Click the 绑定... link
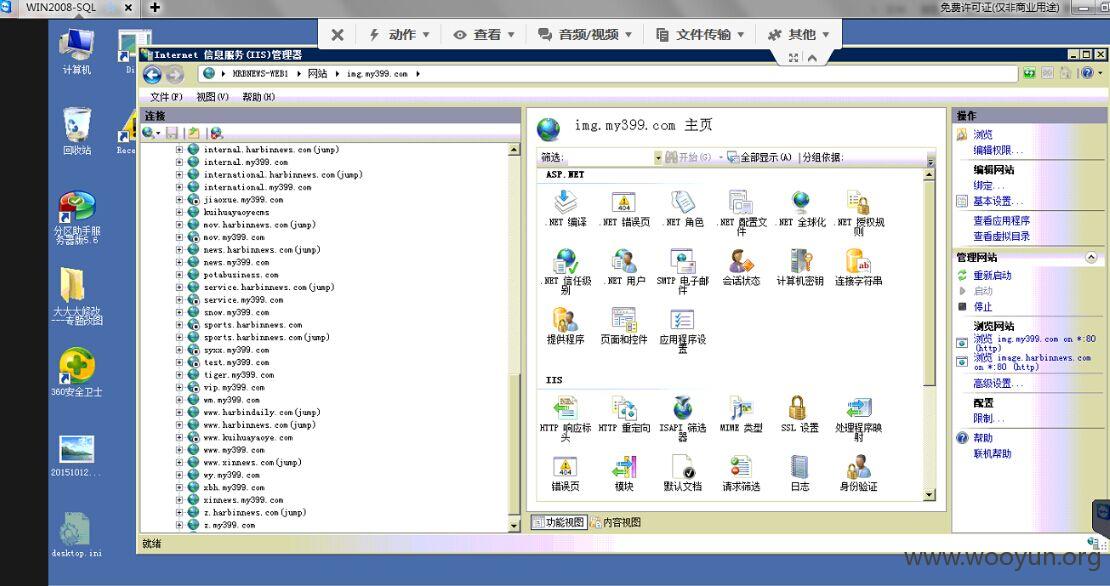This screenshot has height=586, width=1110. [988, 185]
